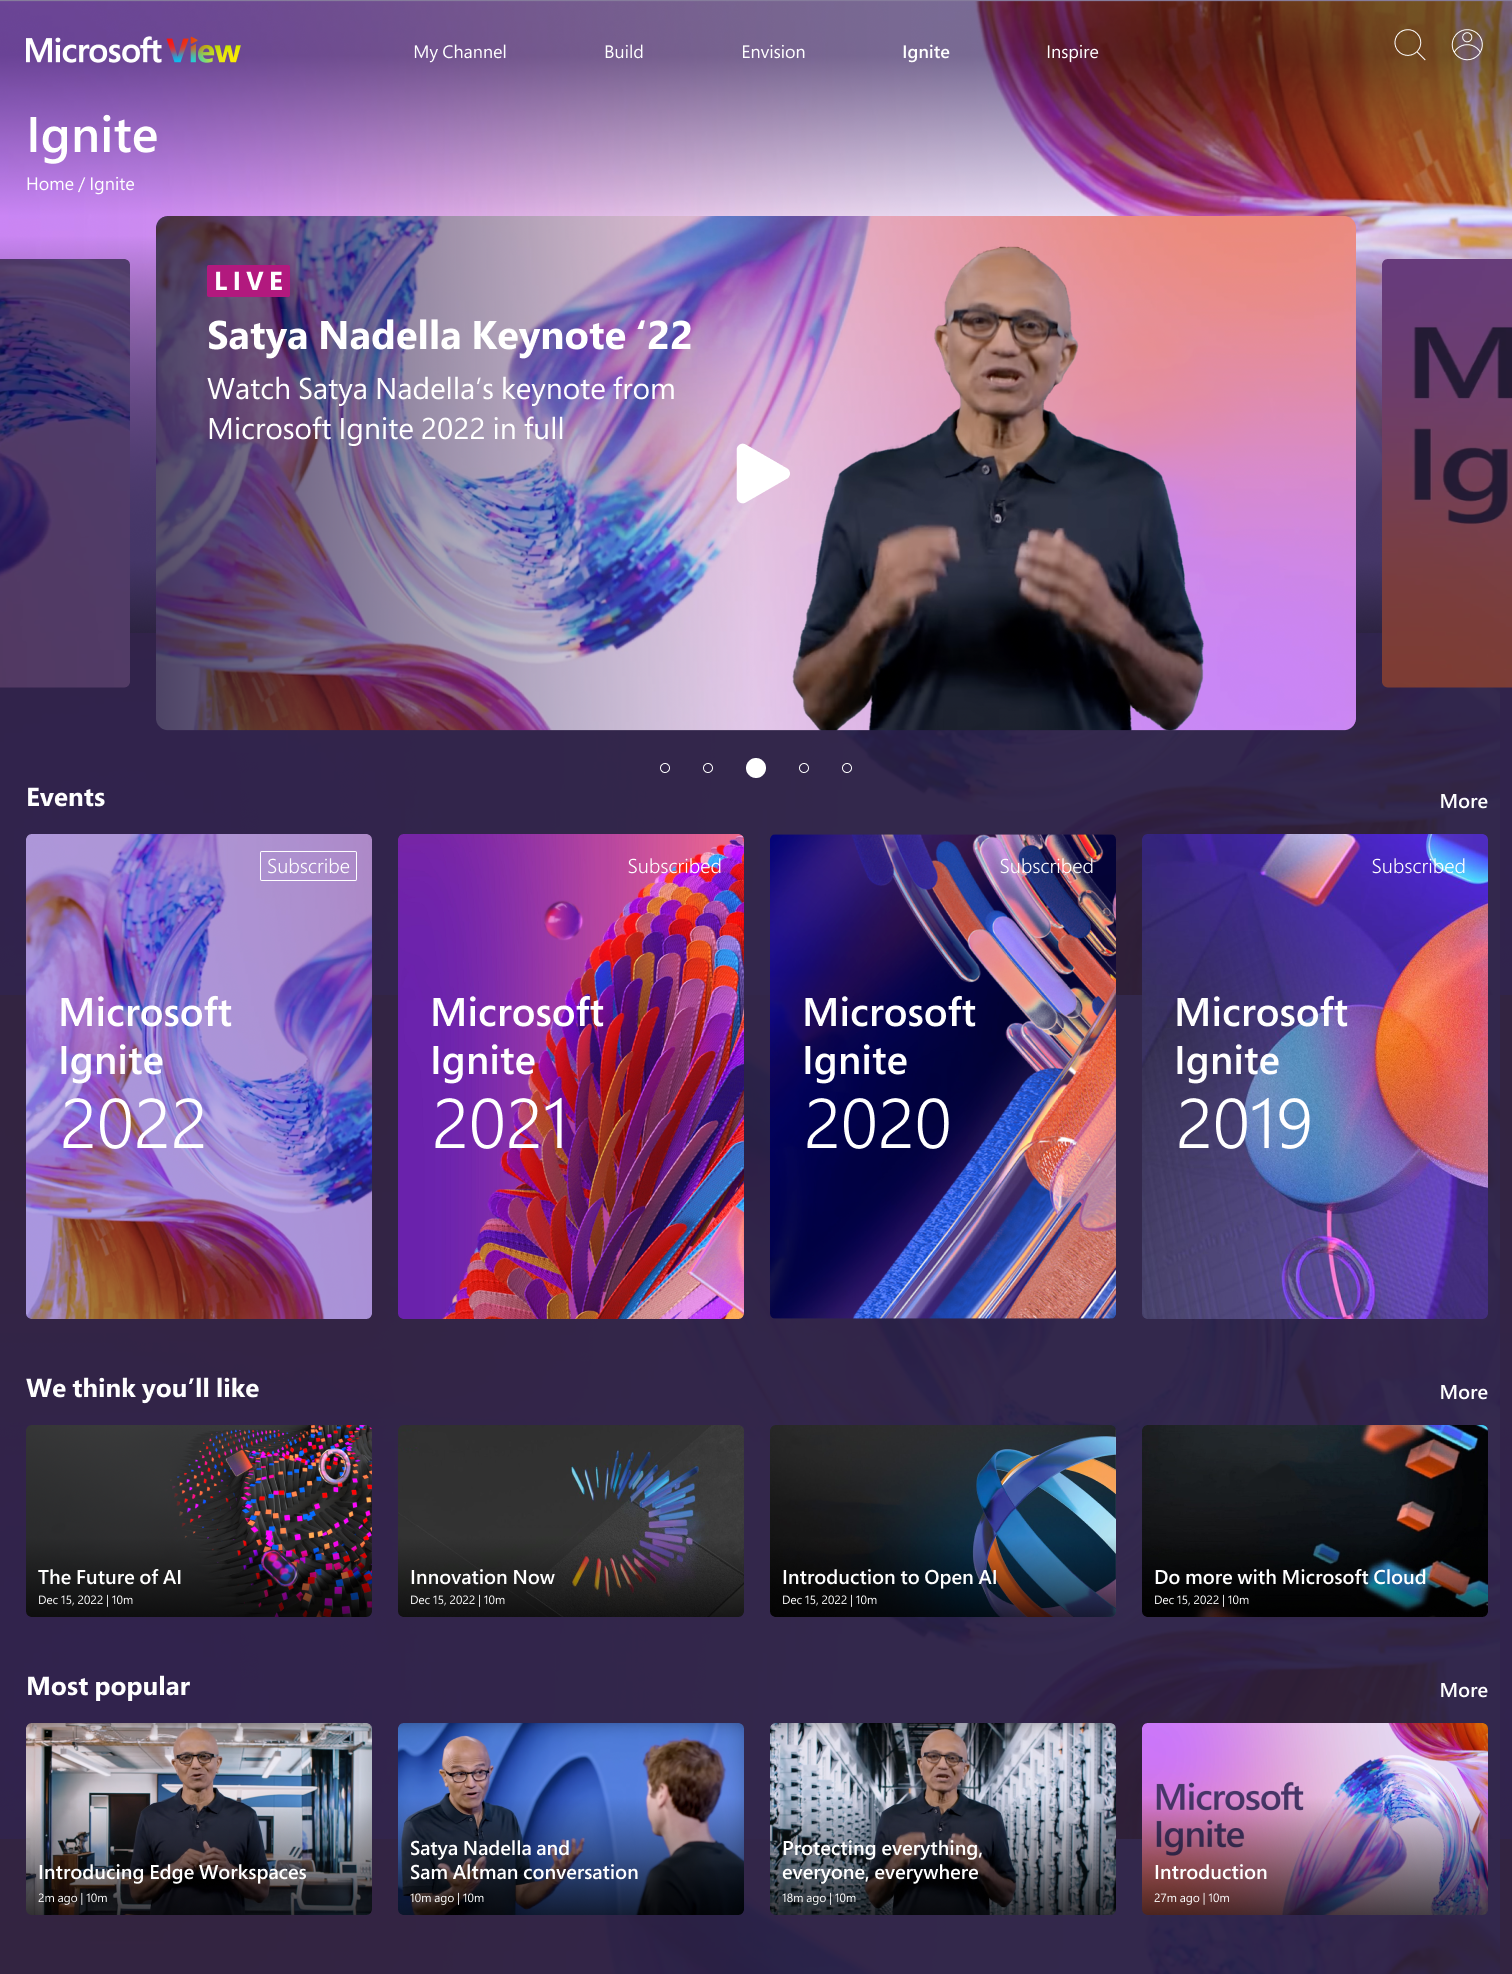This screenshot has height=1974, width=1512.
Task: Select the Ignite navigation item
Action: pyautogui.click(x=926, y=52)
